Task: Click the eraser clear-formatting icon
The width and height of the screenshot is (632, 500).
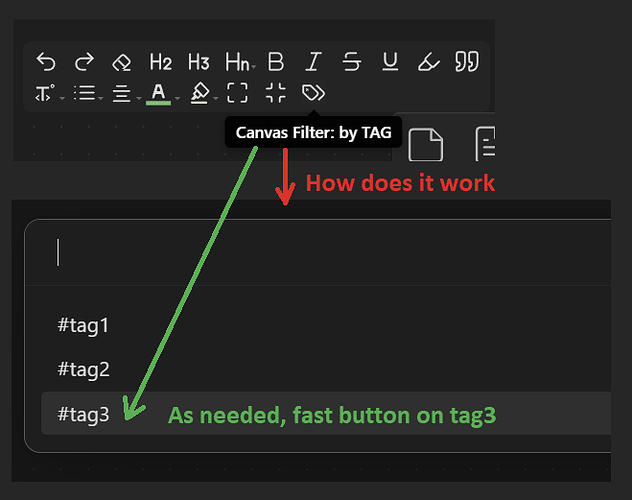Action: pyautogui.click(x=122, y=62)
